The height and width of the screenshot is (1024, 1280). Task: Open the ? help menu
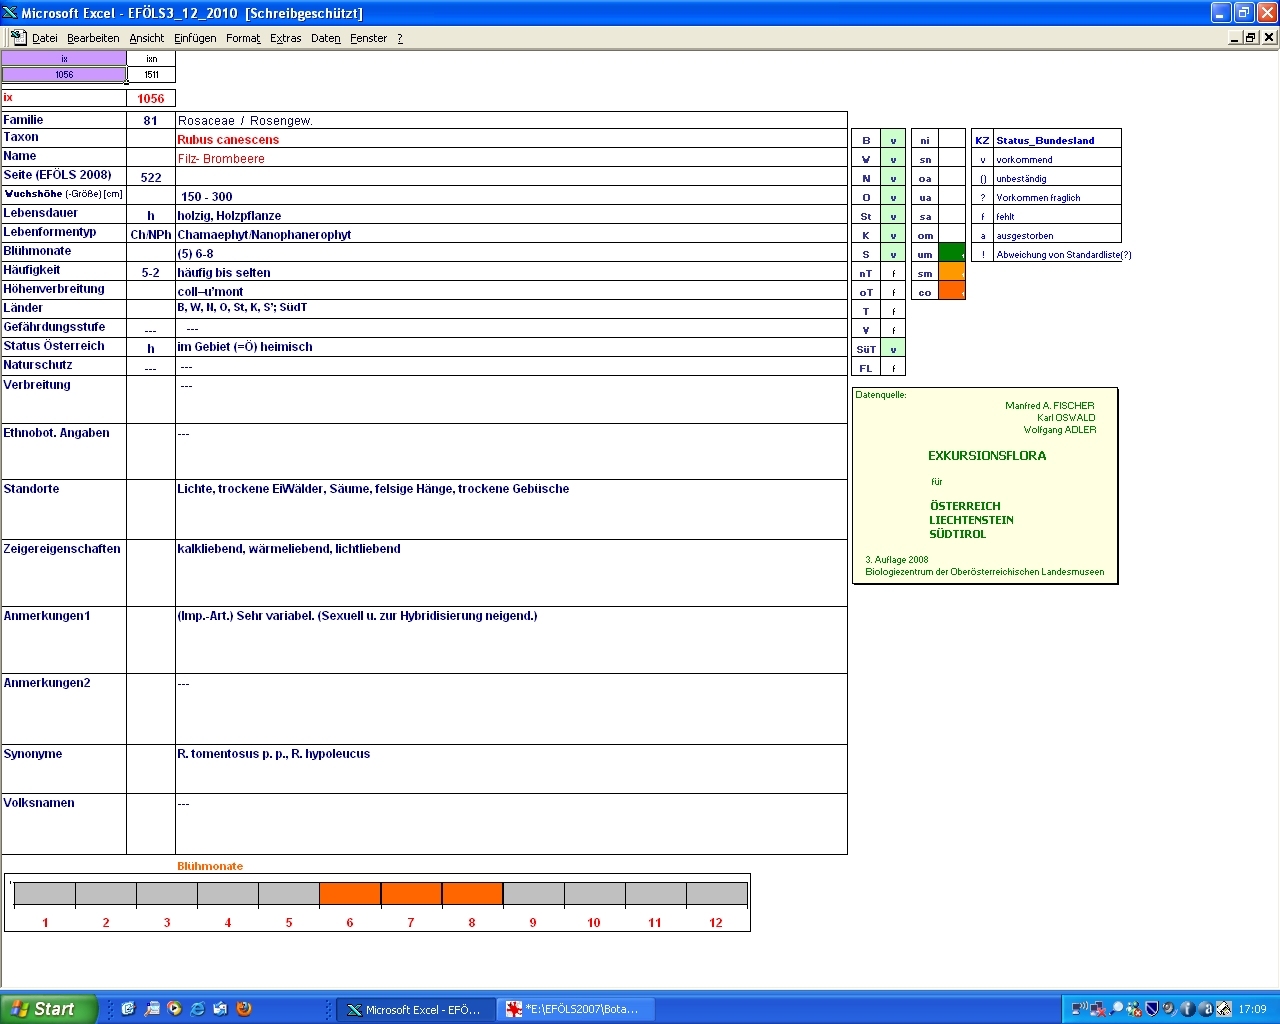pos(400,38)
